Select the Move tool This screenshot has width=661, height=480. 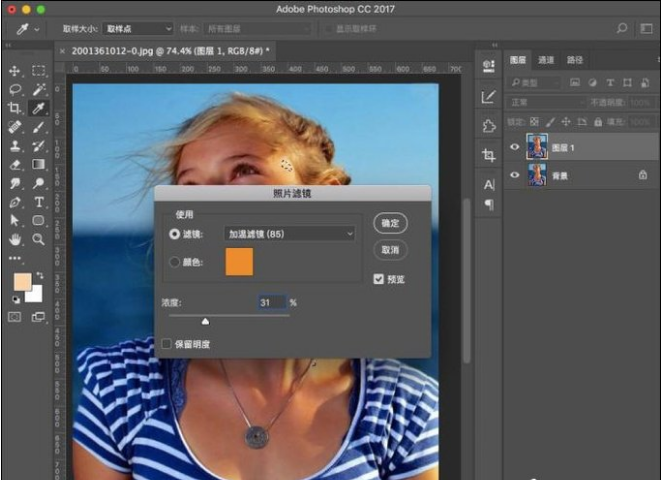pos(15,71)
